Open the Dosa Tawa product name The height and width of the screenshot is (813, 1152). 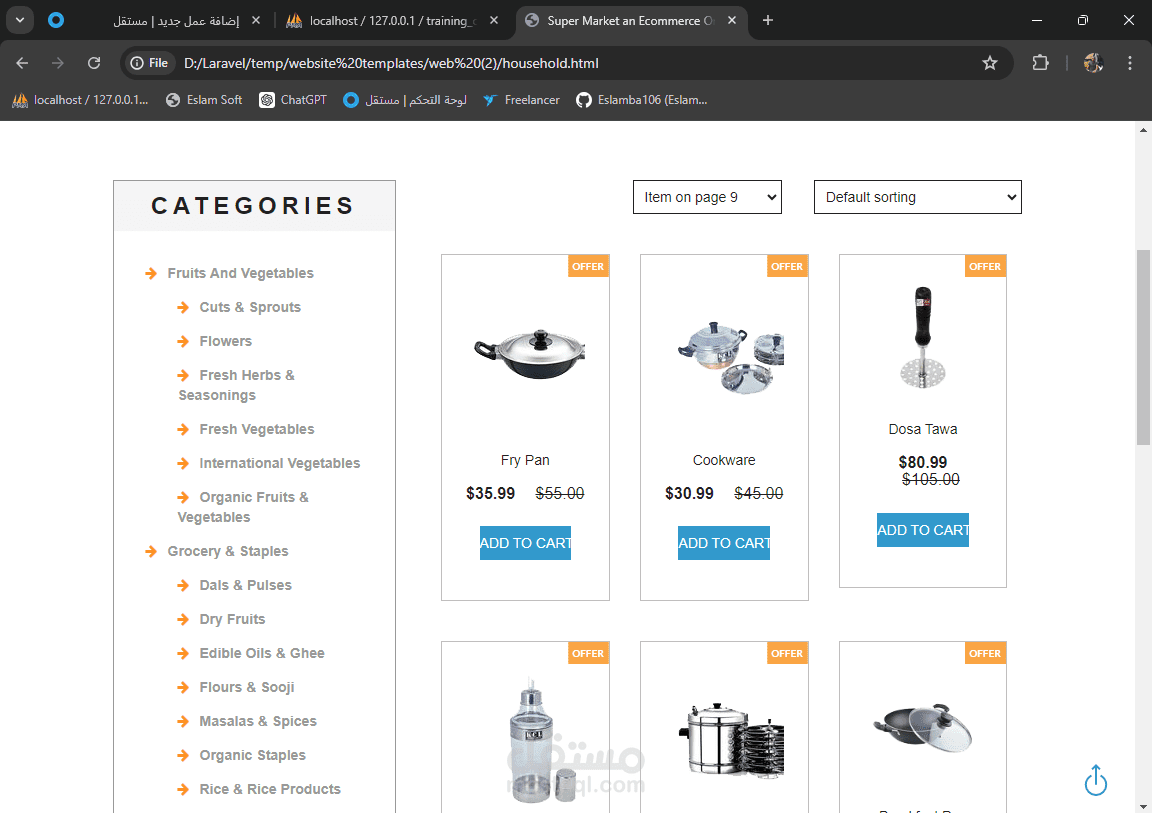click(x=923, y=429)
